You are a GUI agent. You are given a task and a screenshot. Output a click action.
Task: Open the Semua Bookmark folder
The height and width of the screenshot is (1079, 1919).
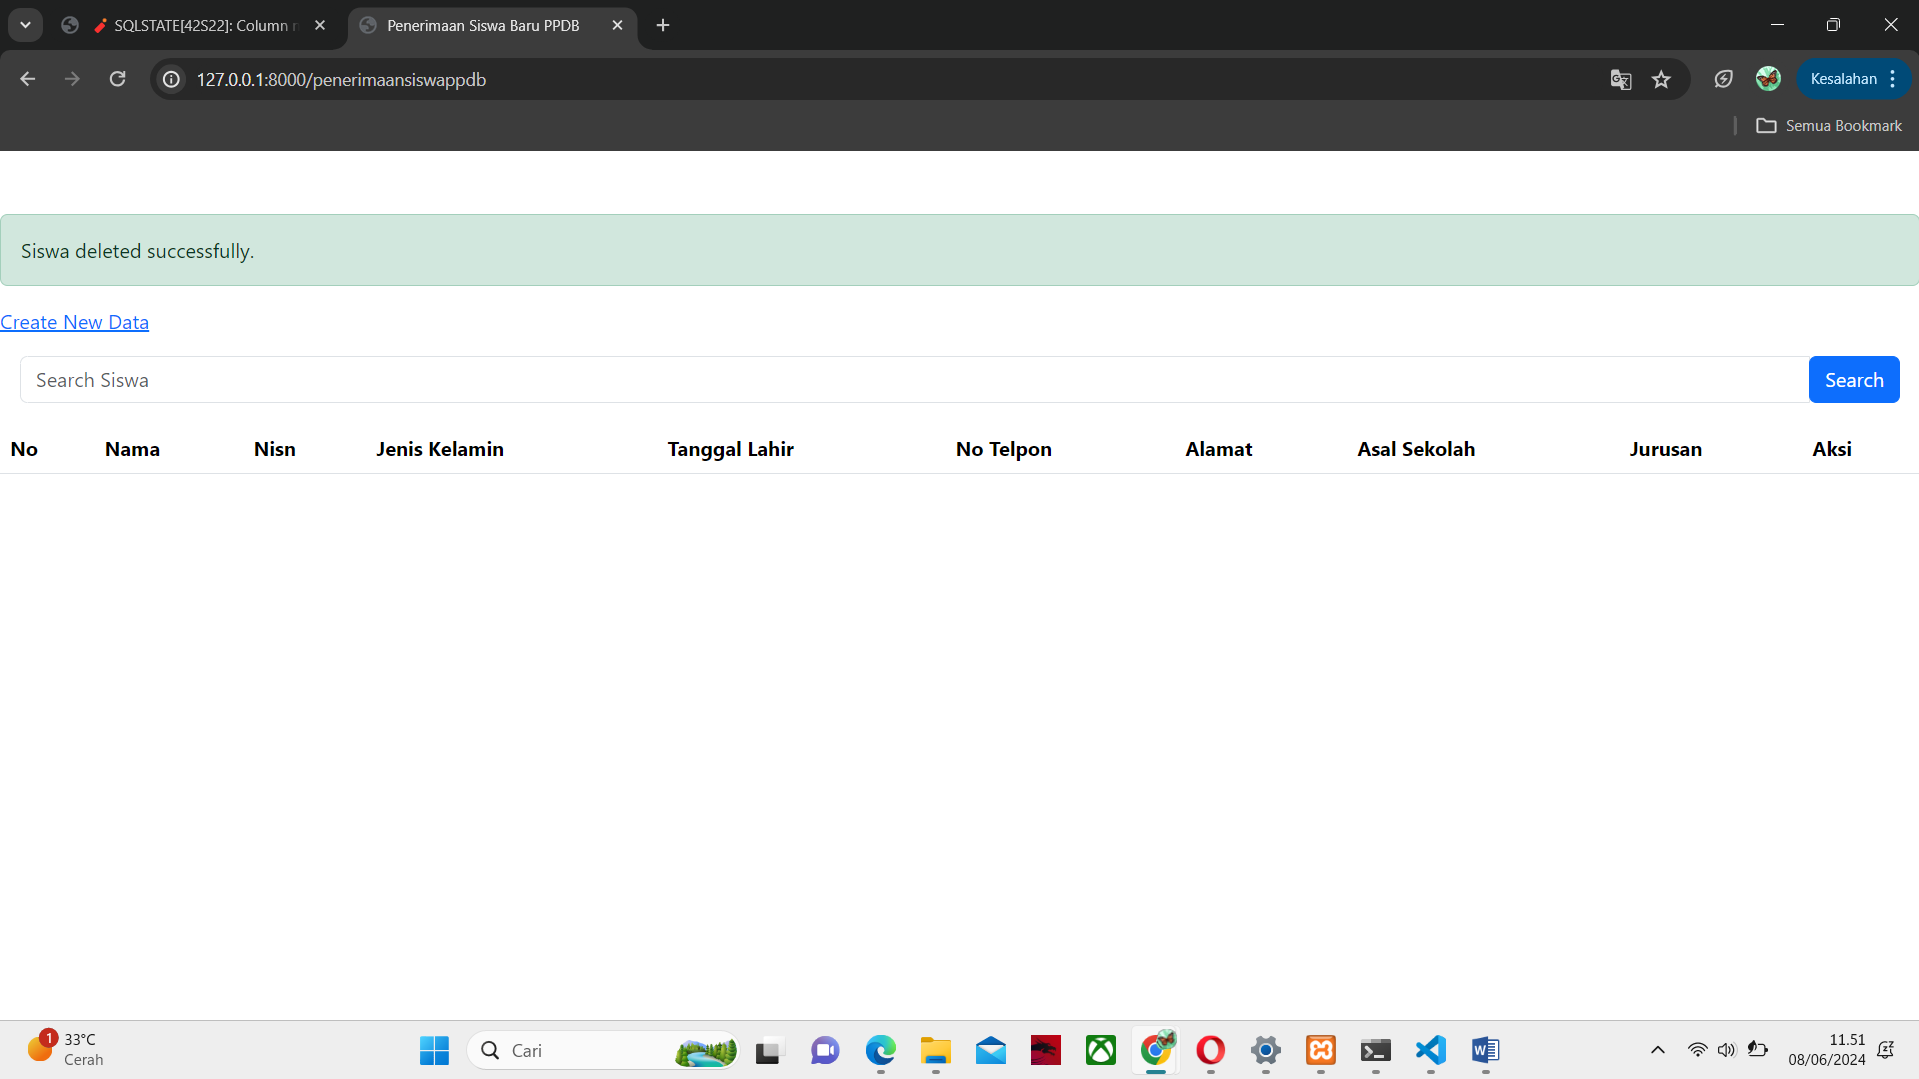click(1829, 126)
